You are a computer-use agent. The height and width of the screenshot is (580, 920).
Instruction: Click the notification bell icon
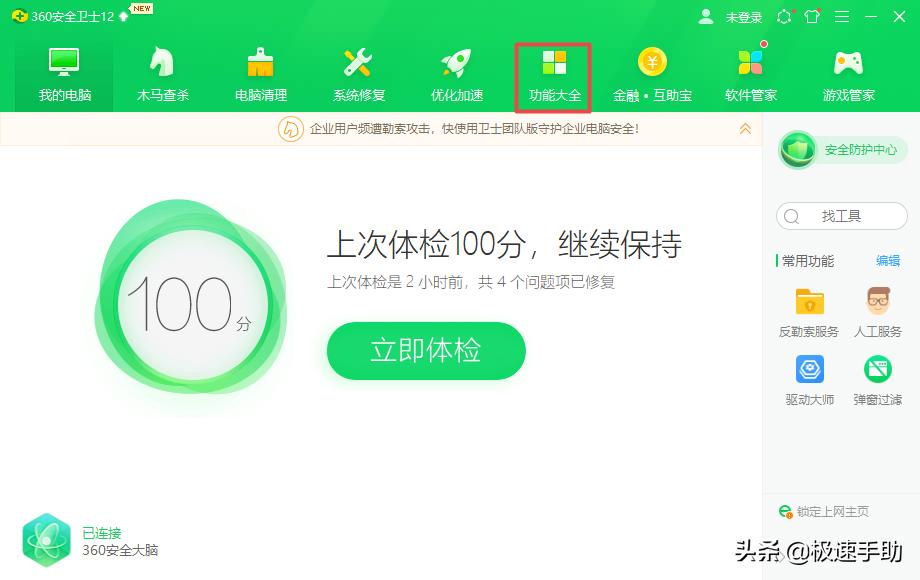pos(784,16)
